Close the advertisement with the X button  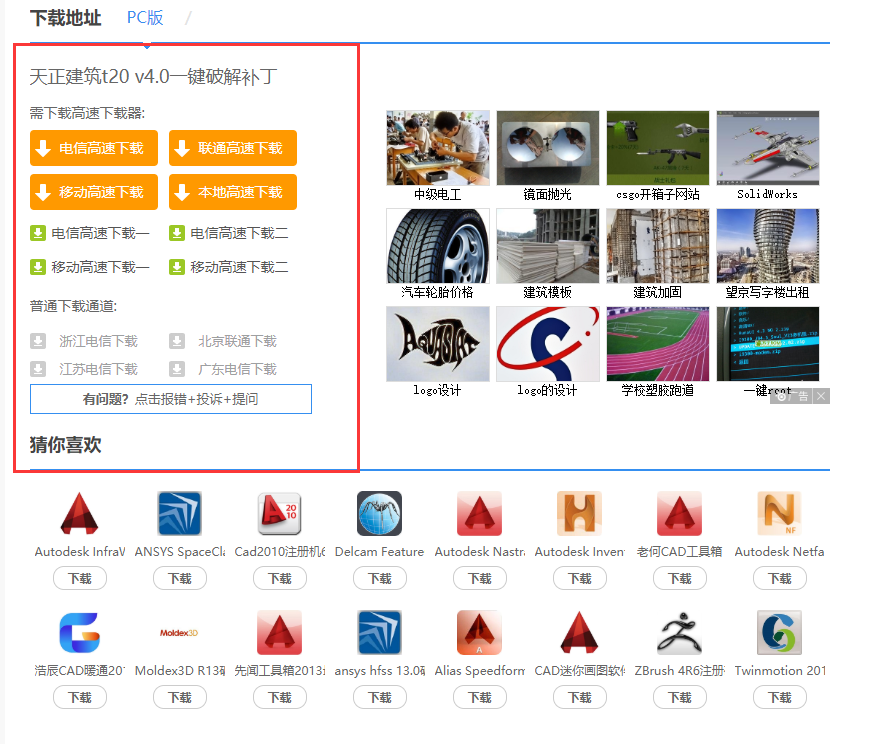[x=821, y=396]
